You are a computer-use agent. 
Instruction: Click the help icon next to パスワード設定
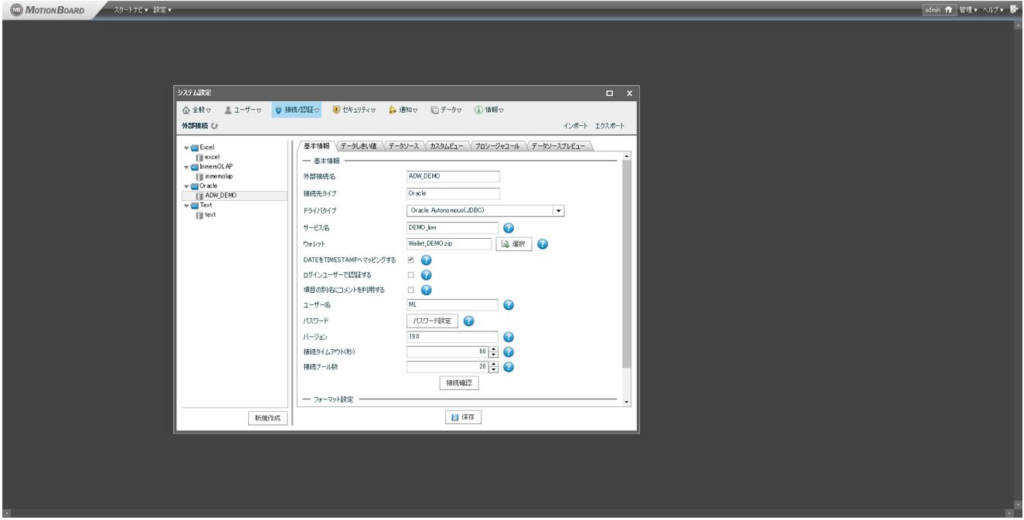pos(468,321)
